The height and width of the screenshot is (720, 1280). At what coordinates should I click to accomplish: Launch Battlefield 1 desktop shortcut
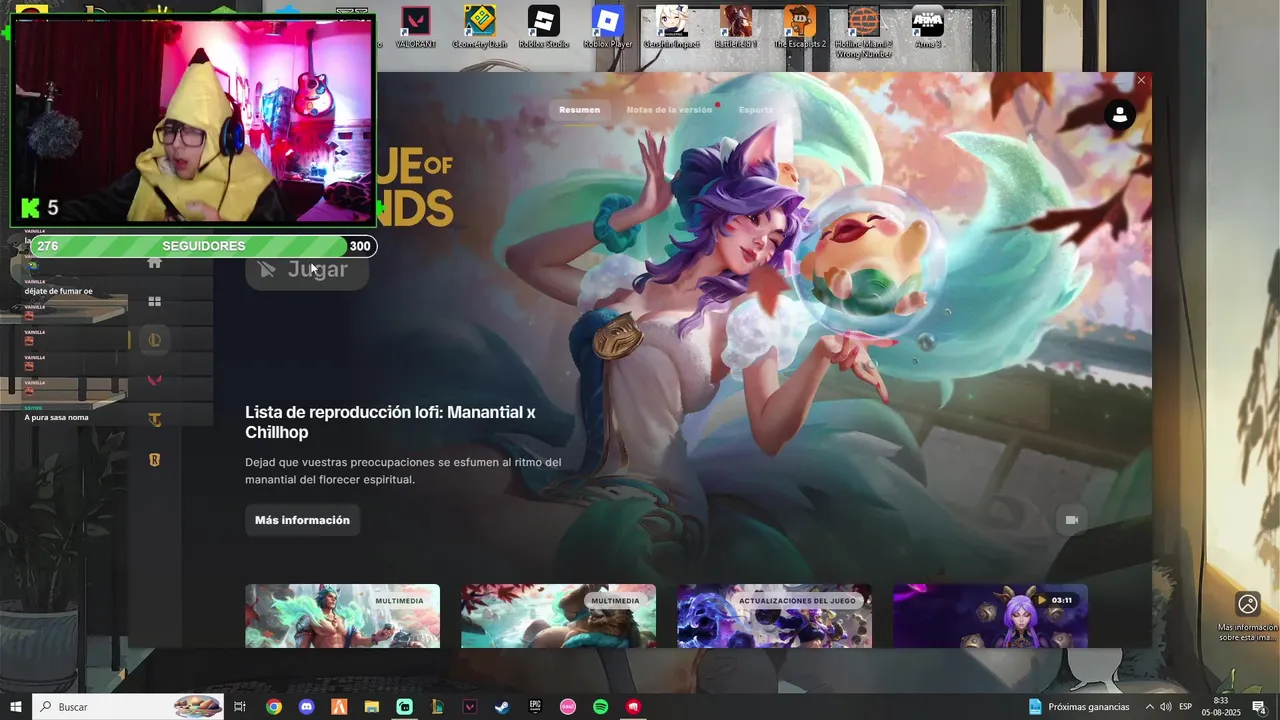point(736,27)
